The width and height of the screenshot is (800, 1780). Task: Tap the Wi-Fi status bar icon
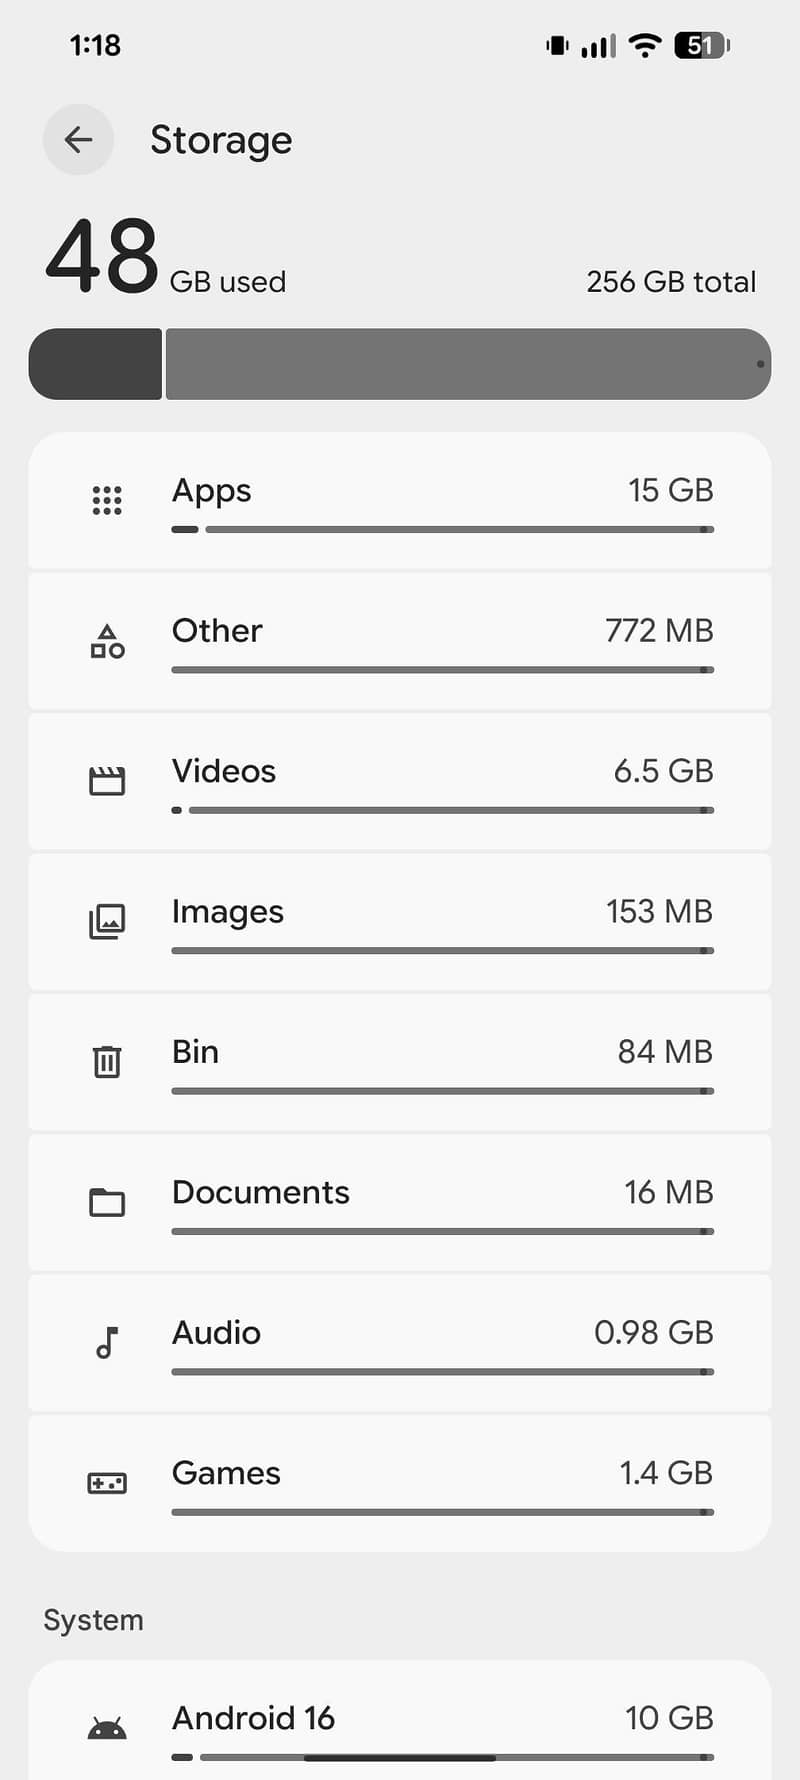[x=645, y=45]
